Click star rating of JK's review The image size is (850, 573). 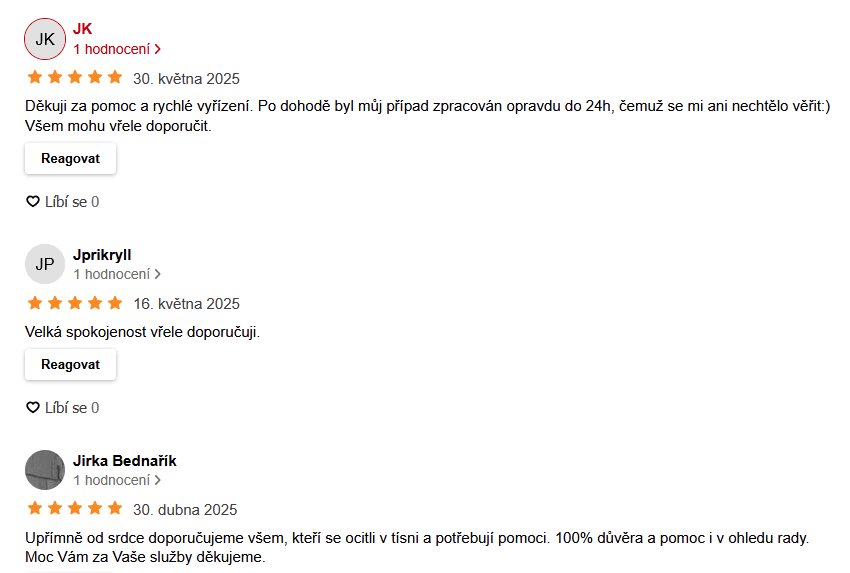75,77
